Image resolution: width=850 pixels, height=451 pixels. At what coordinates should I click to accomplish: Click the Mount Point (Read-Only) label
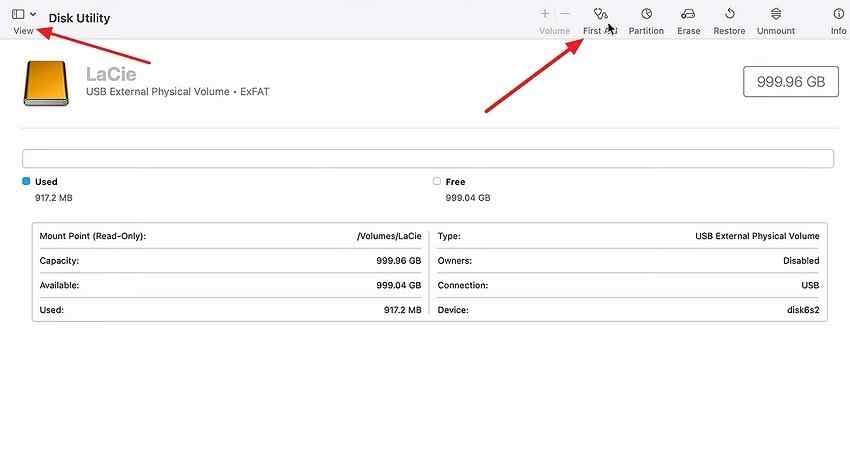coord(93,236)
